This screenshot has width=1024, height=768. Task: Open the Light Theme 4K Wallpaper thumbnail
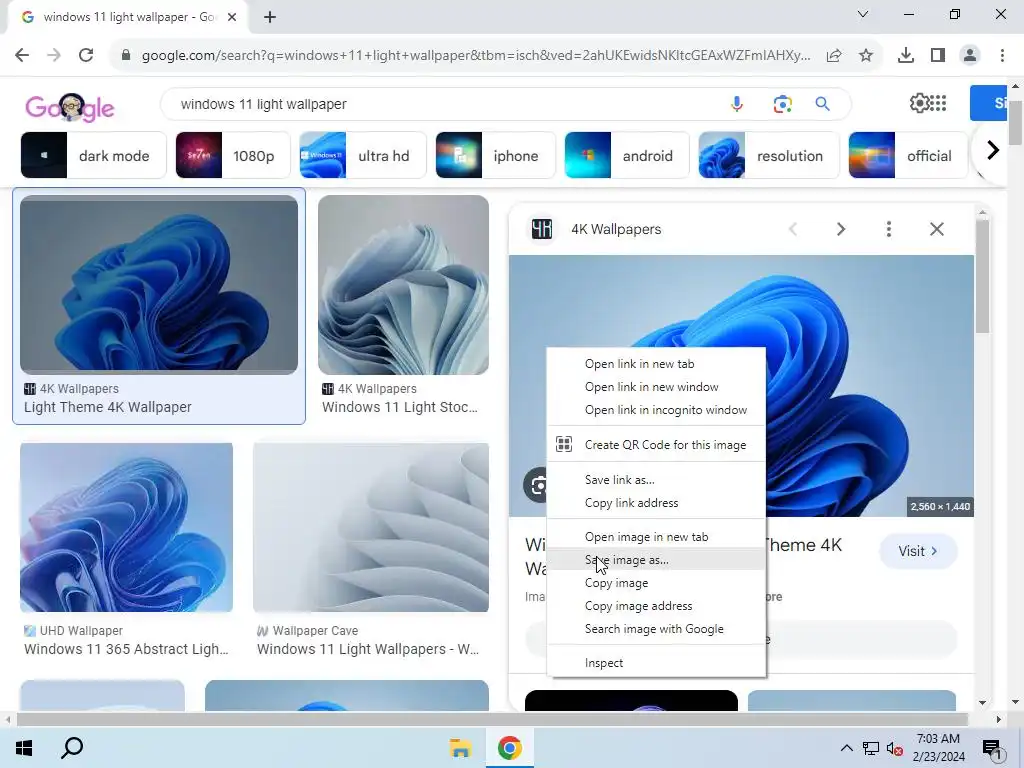[x=159, y=285]
